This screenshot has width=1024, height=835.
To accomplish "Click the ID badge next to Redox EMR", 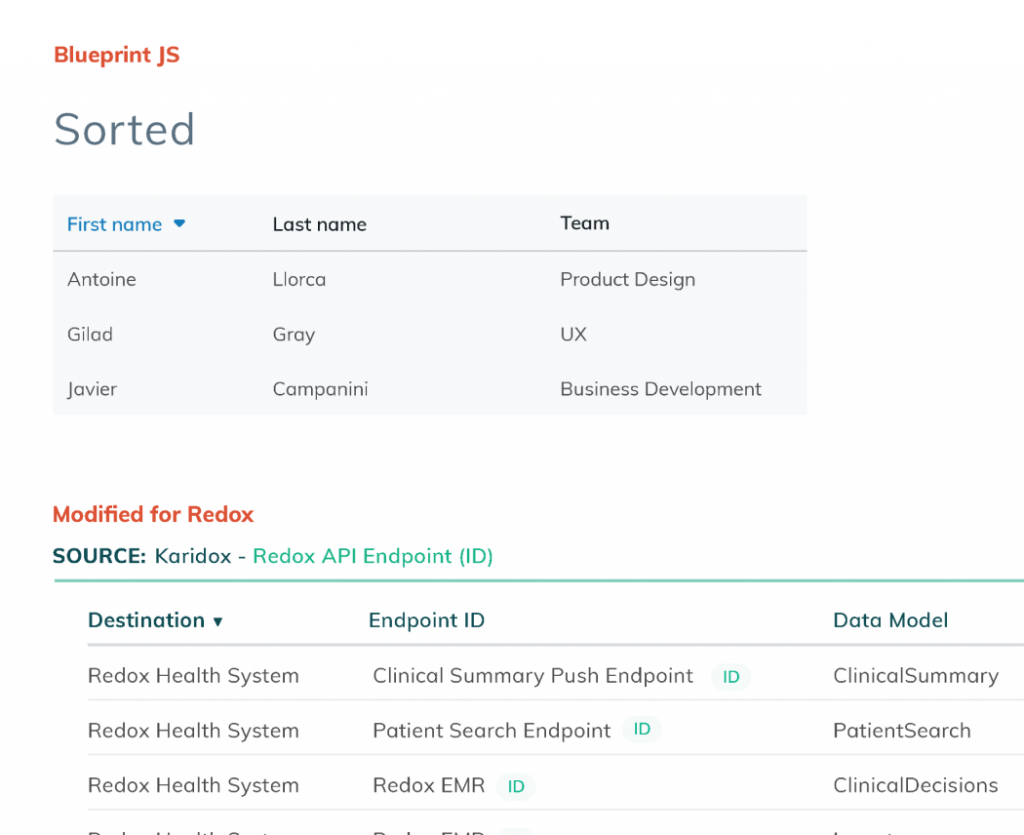I will click(x=516, y=787).
